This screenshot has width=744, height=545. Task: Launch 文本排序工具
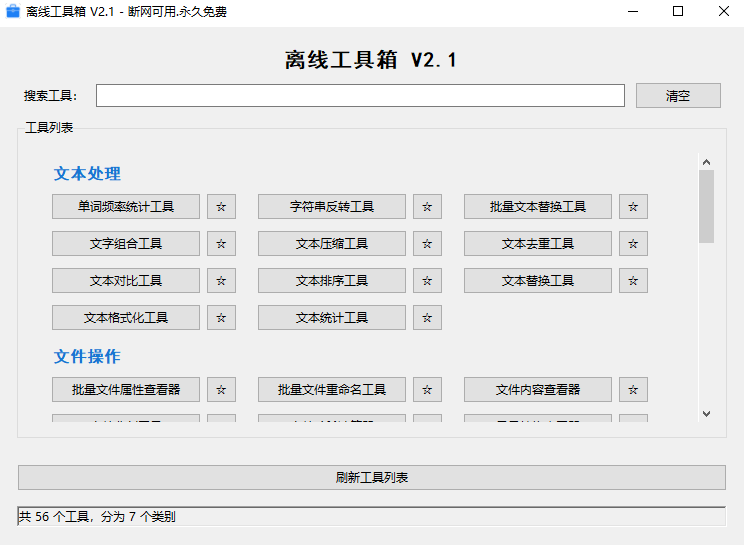[x=332, y=280]
